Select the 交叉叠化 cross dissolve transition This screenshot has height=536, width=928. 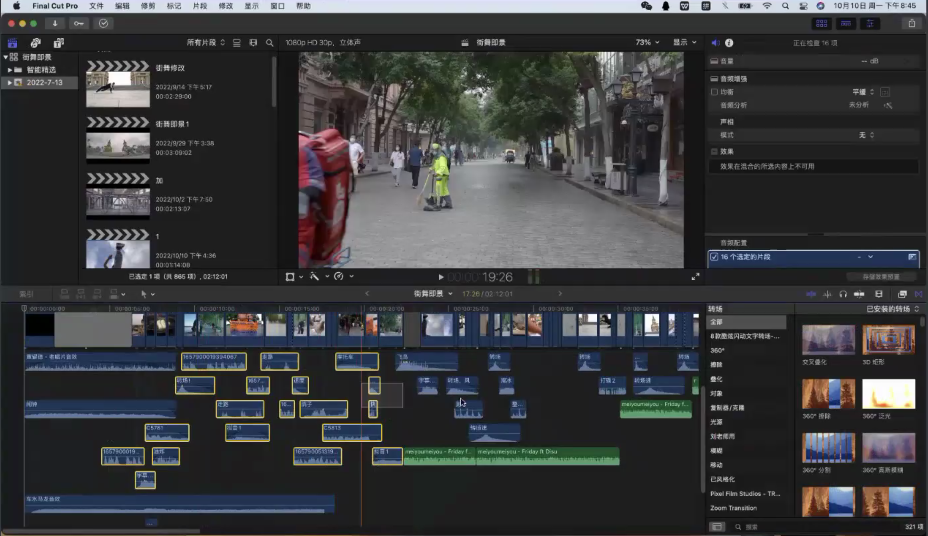click(x=829, y=340)
